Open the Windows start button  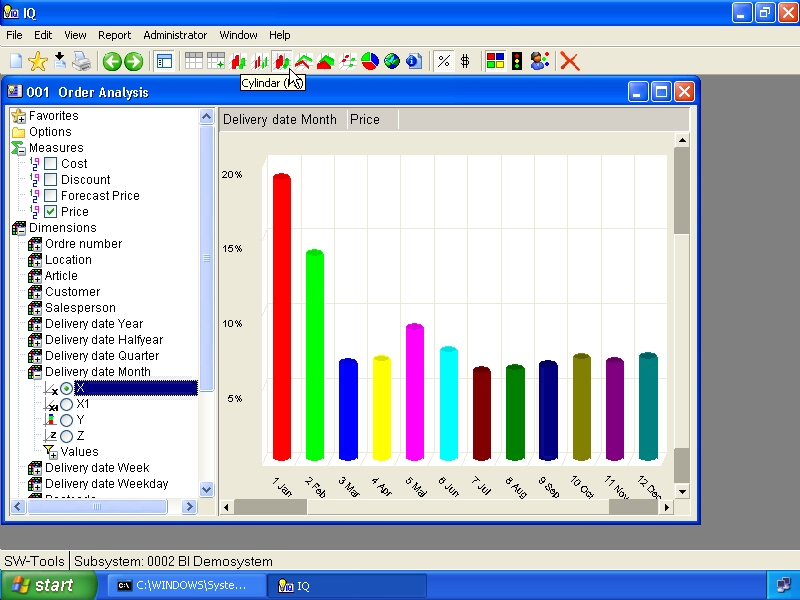[x=48, y=585]
